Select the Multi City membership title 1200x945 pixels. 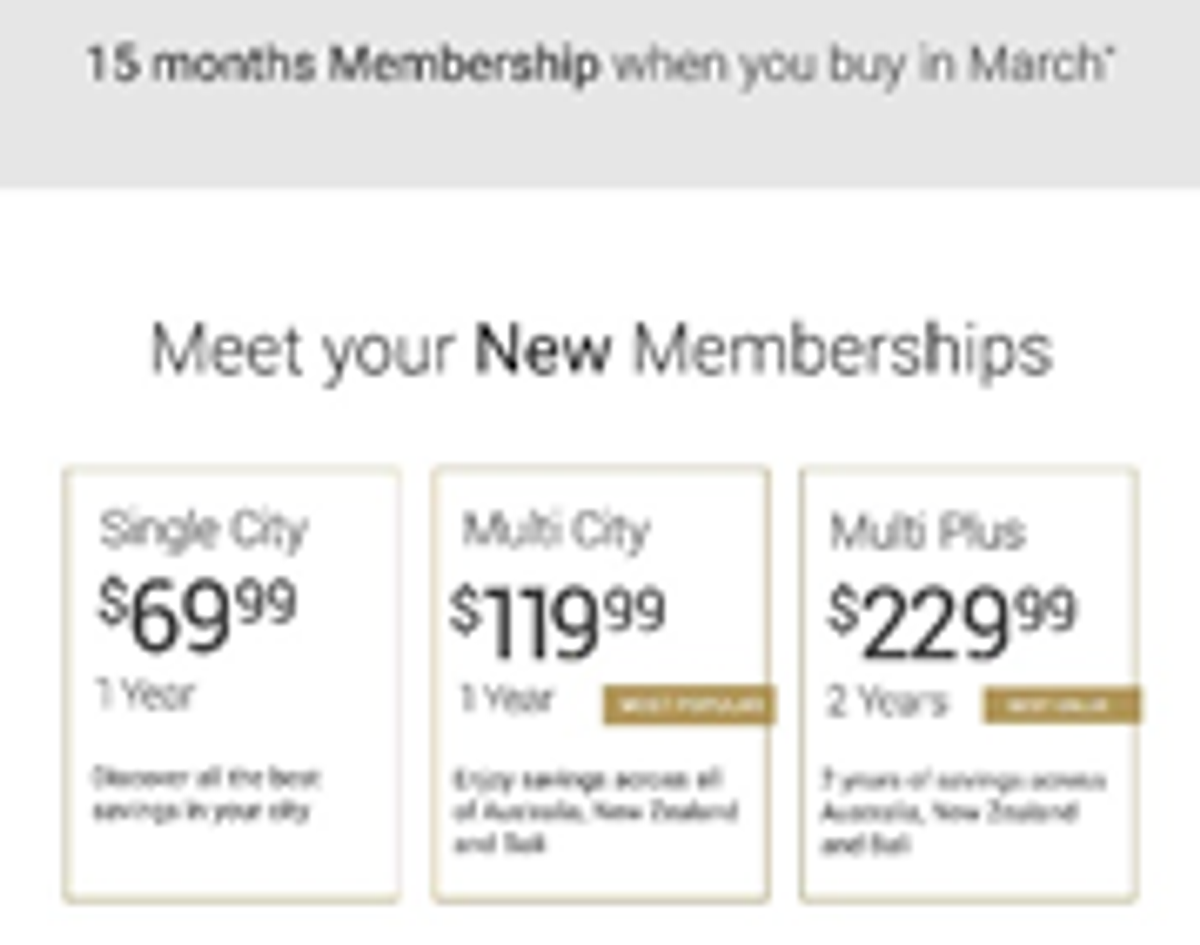[555, 530]
